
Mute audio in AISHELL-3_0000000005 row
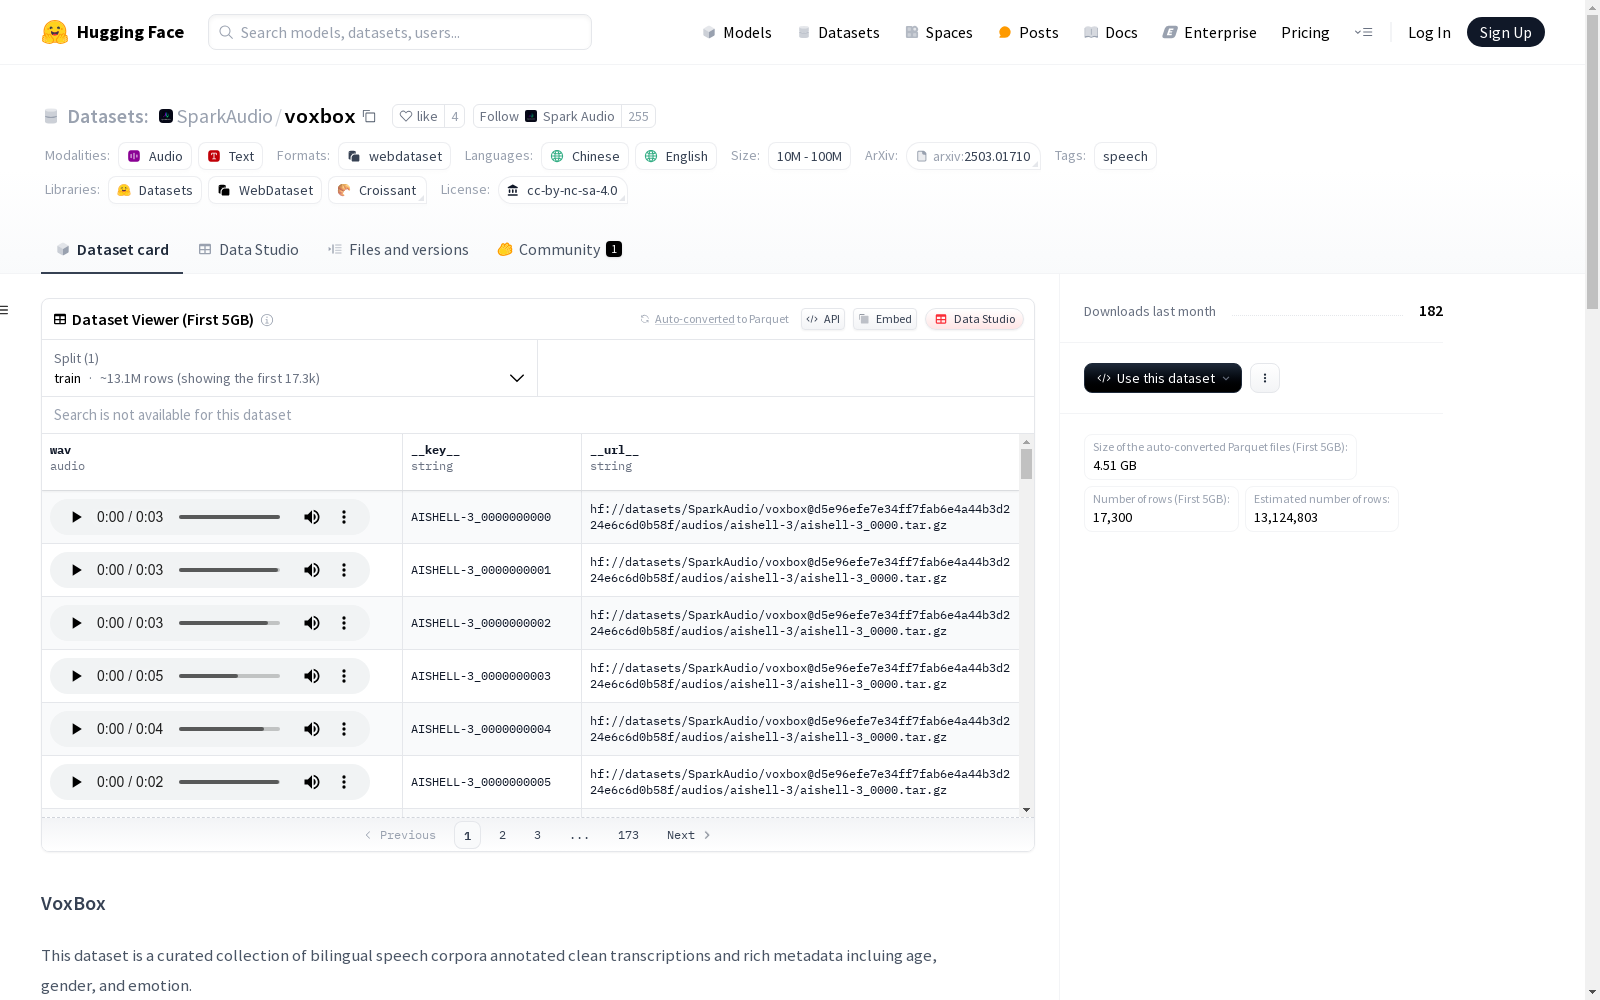pyautogui.click(x=312, y=782)
